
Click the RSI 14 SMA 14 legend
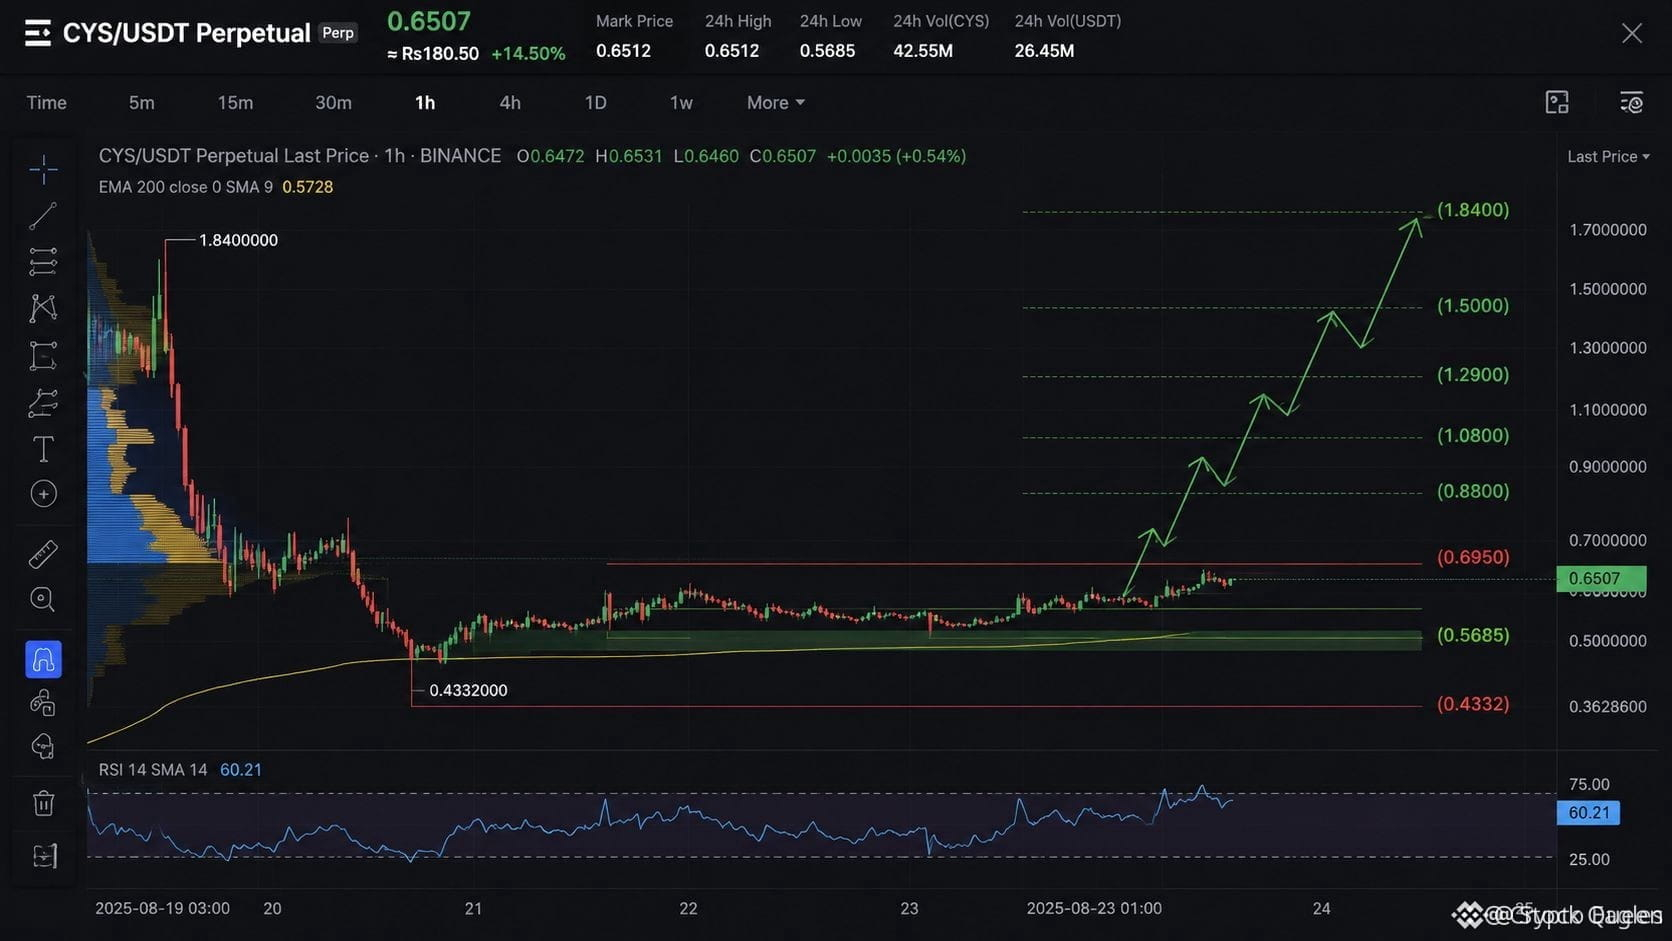153,770
